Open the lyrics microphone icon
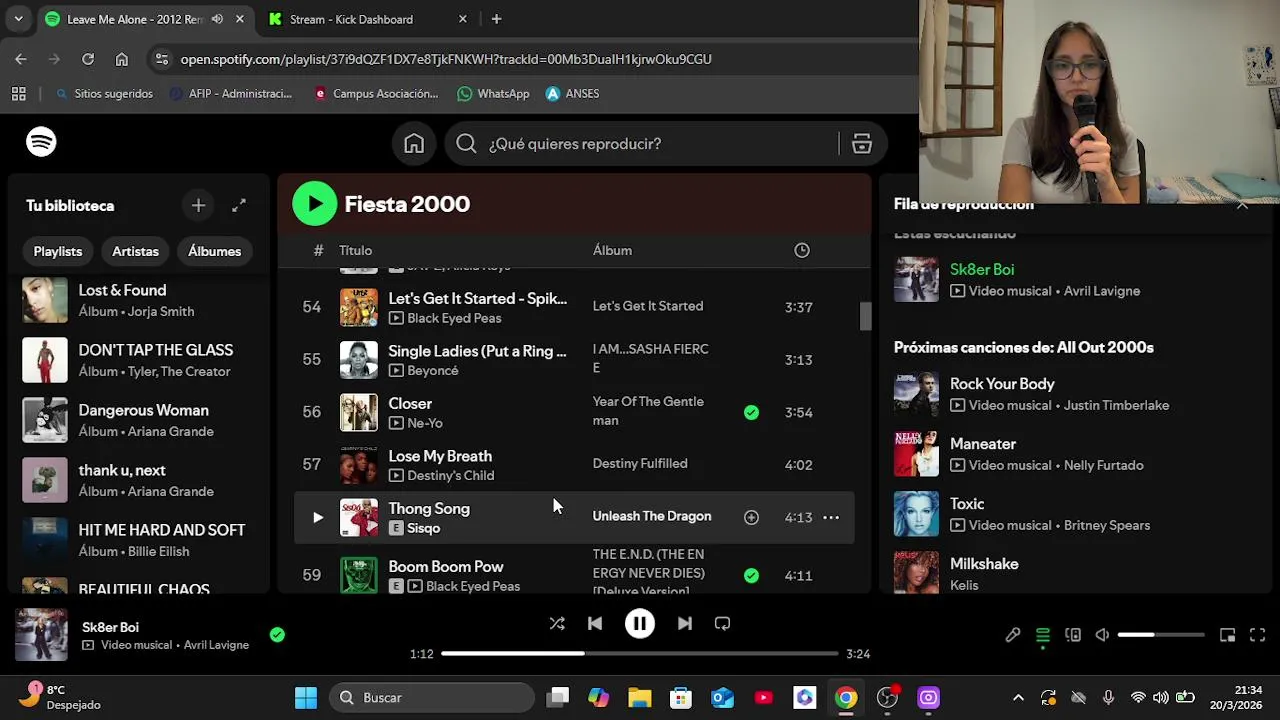1280x720 pixels. pyautogui.click(x=1013, y=635)
